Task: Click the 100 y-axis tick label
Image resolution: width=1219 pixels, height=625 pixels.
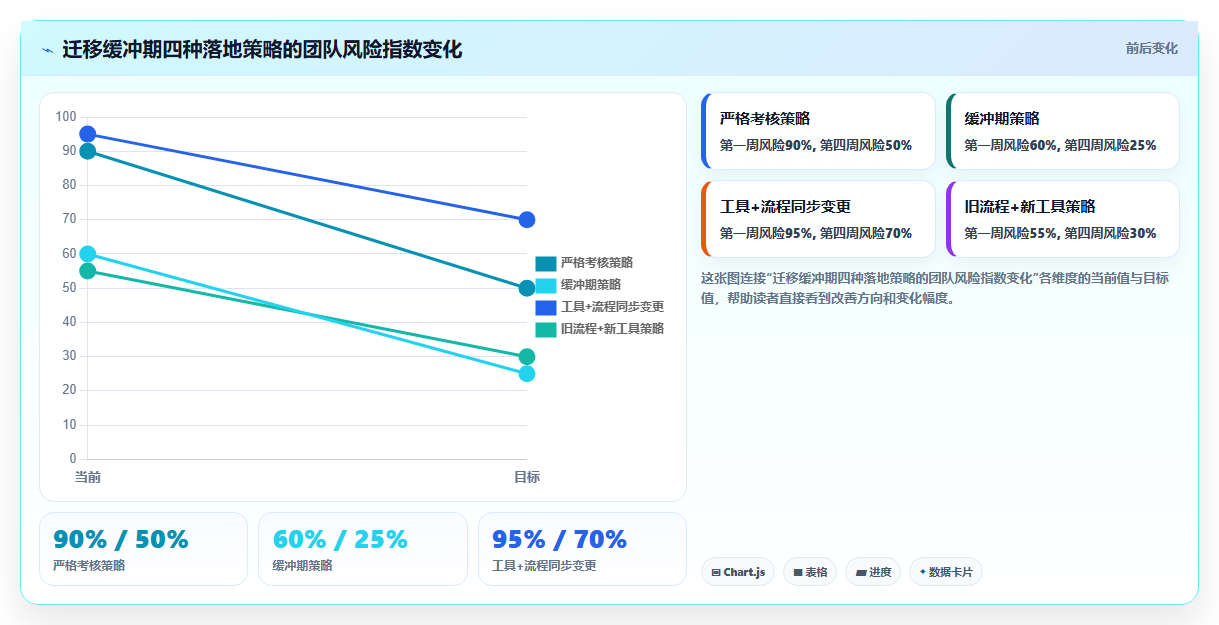Action: 66,117
